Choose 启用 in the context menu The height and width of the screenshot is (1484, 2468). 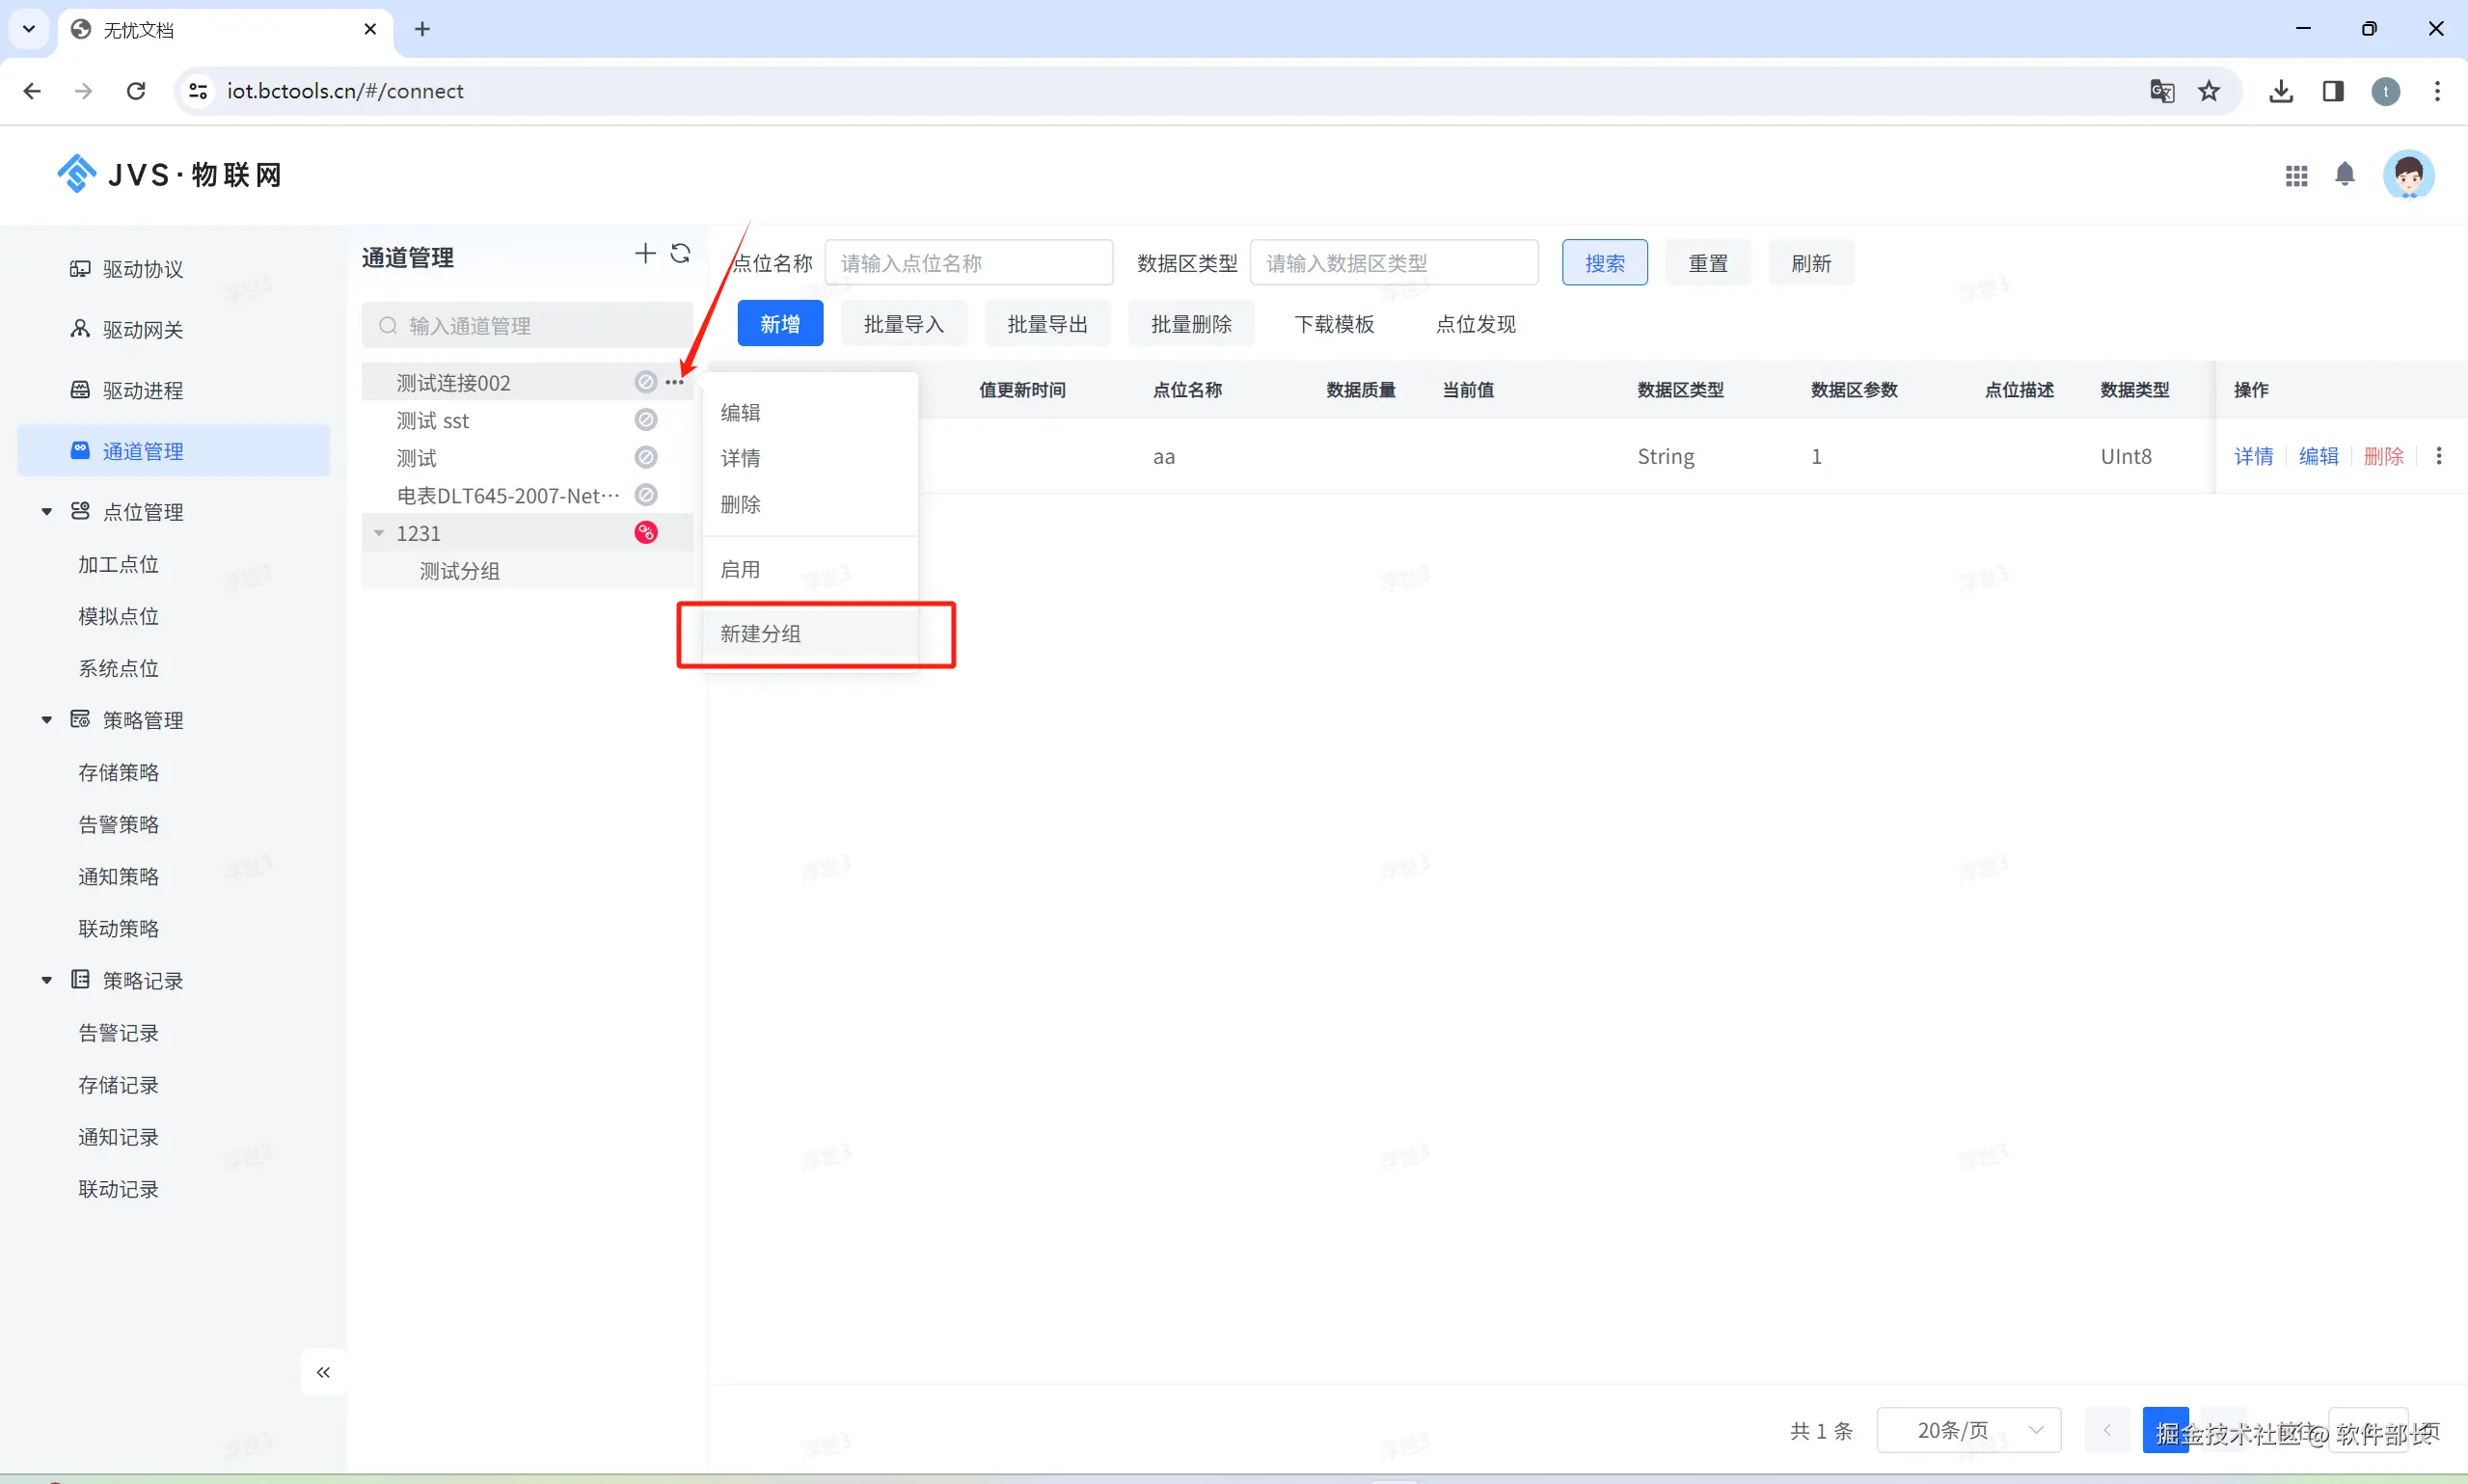(x=740, y=569)
